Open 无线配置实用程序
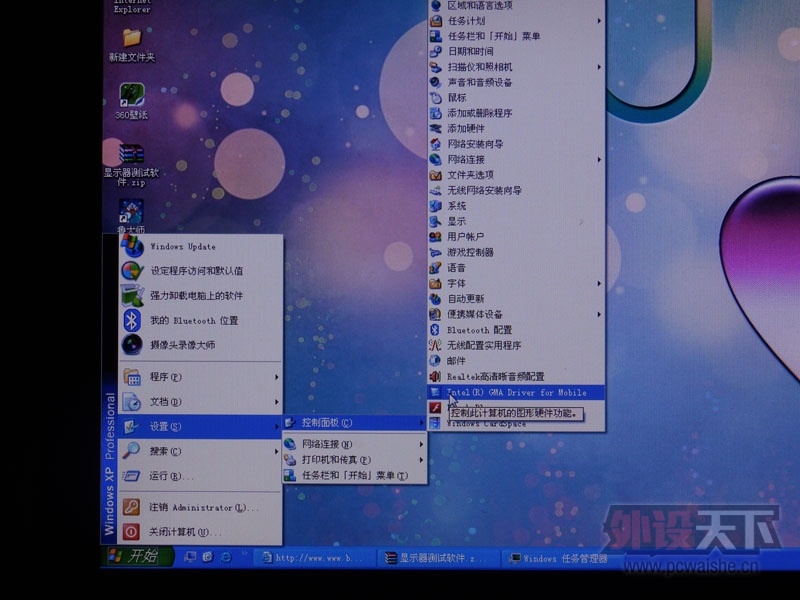 516,345
